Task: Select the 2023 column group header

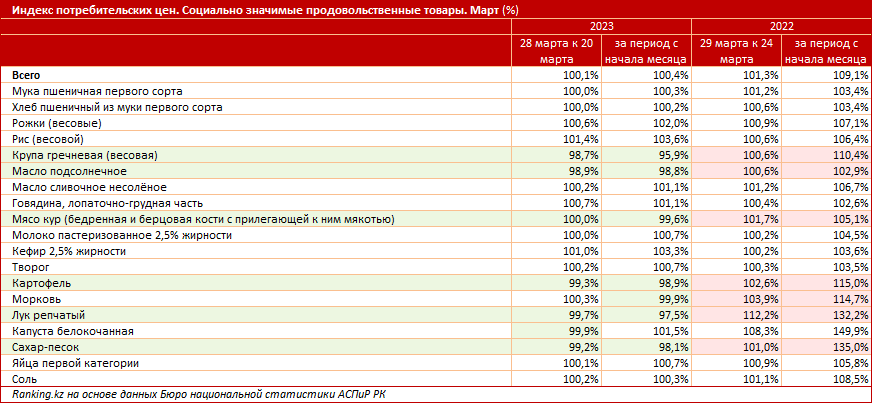Action: point(600,27)
